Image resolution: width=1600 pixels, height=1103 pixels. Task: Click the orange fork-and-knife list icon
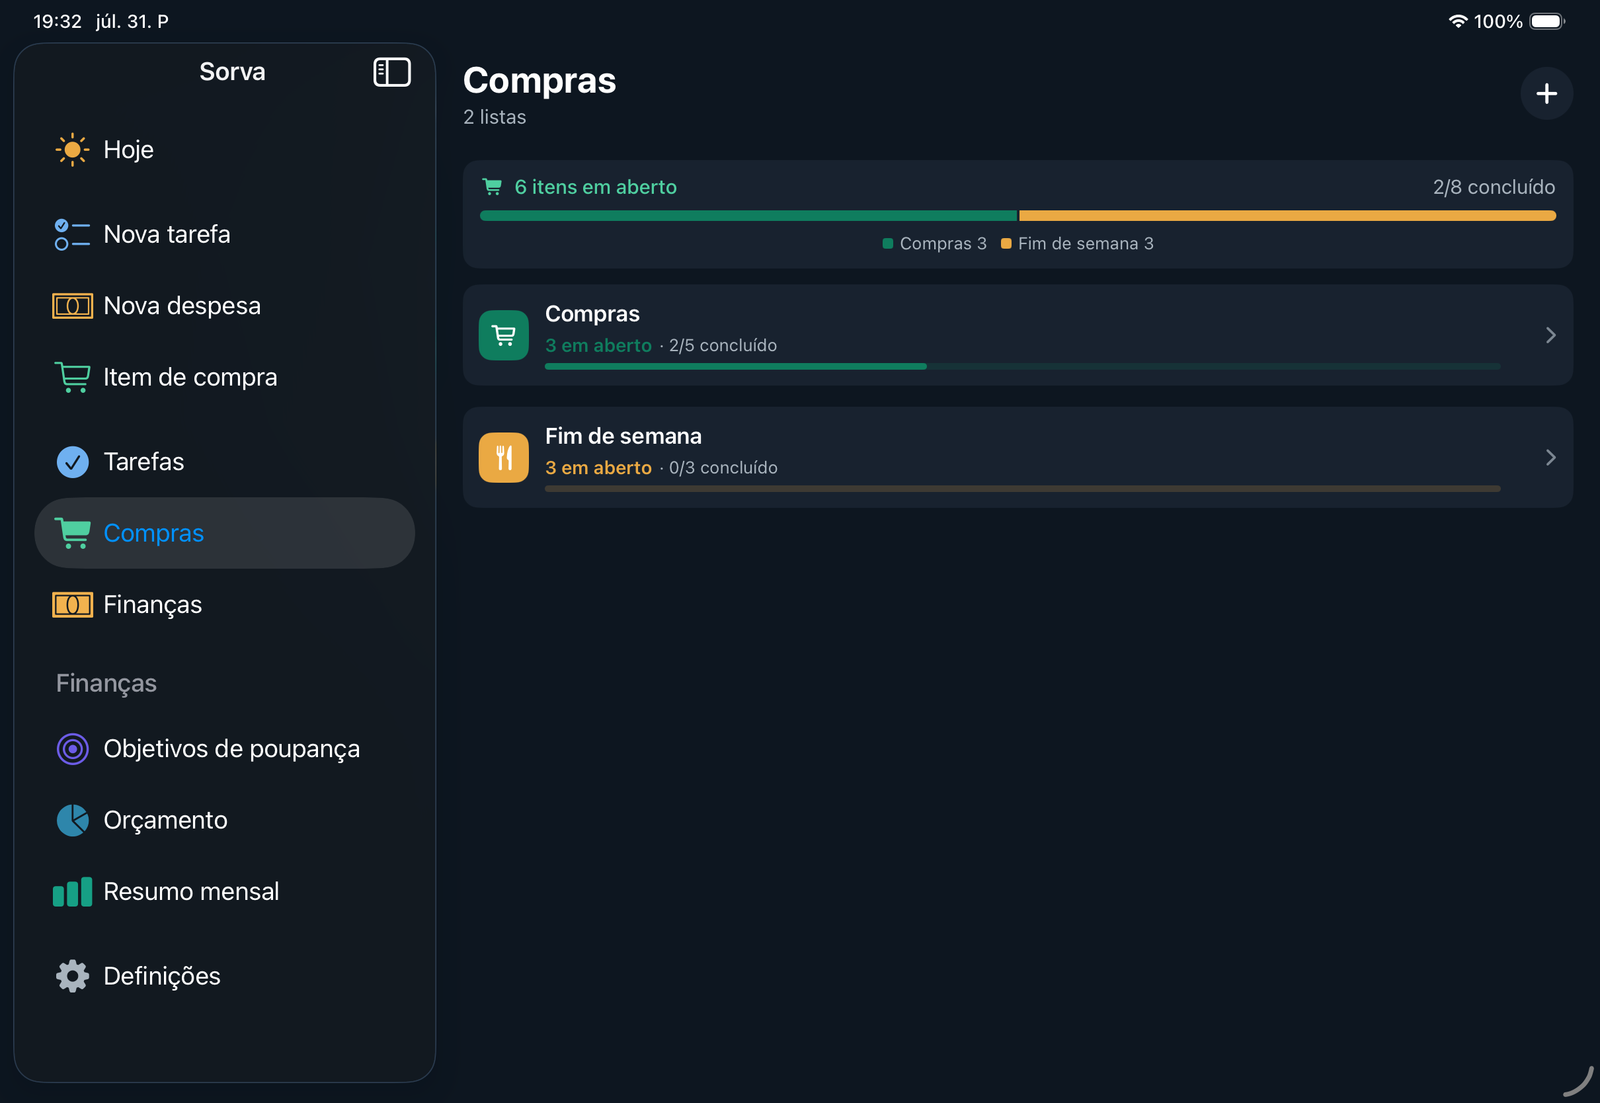tap(504, 457)
